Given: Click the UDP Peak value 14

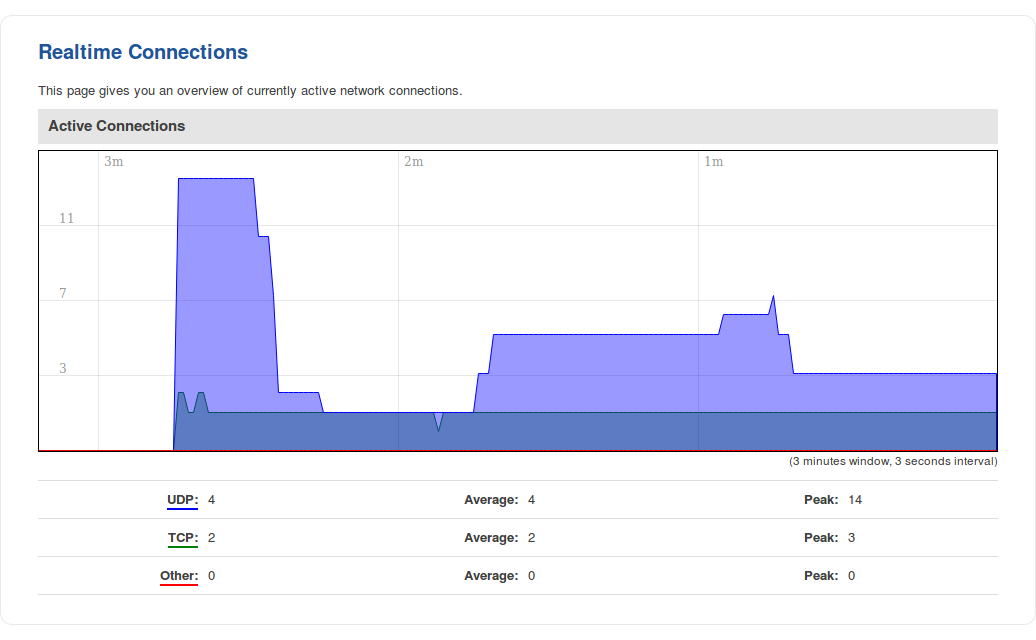Looking at the screenshot, I should [x=855, y=499].
